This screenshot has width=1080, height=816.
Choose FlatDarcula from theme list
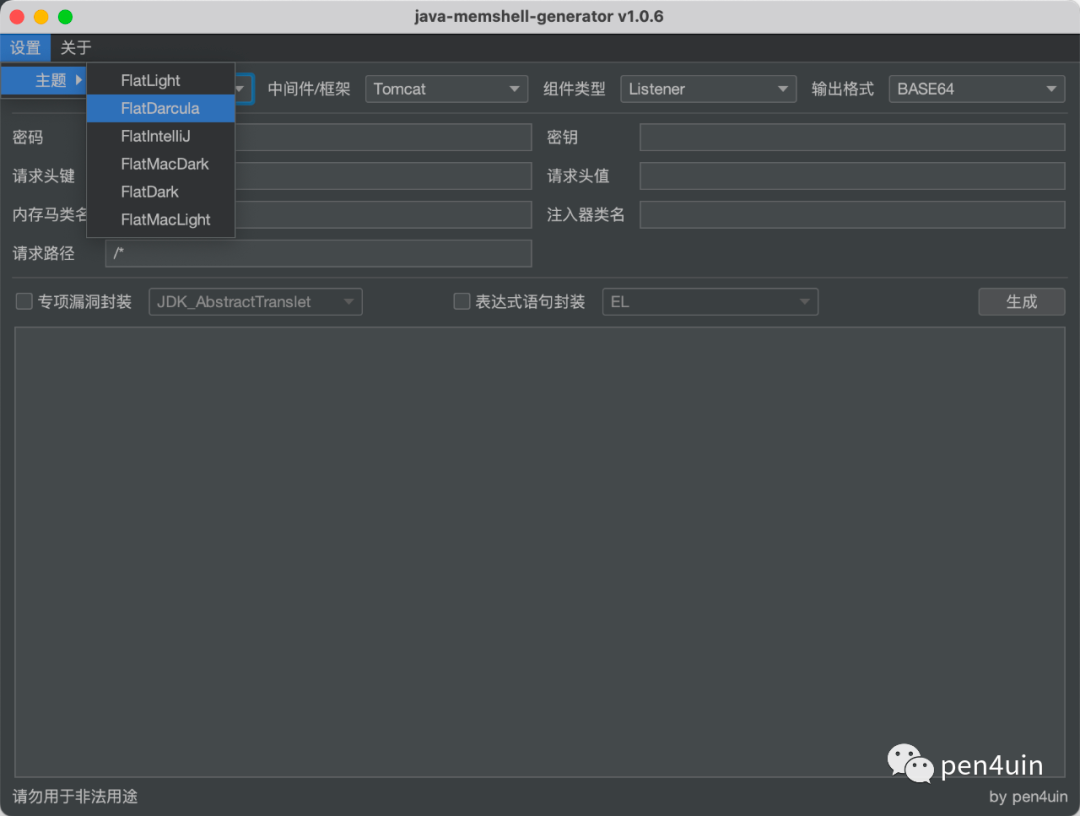pos(160,108)
